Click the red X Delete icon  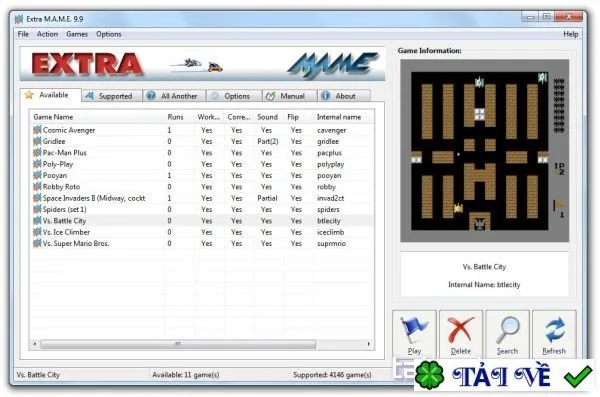point(461,330)
